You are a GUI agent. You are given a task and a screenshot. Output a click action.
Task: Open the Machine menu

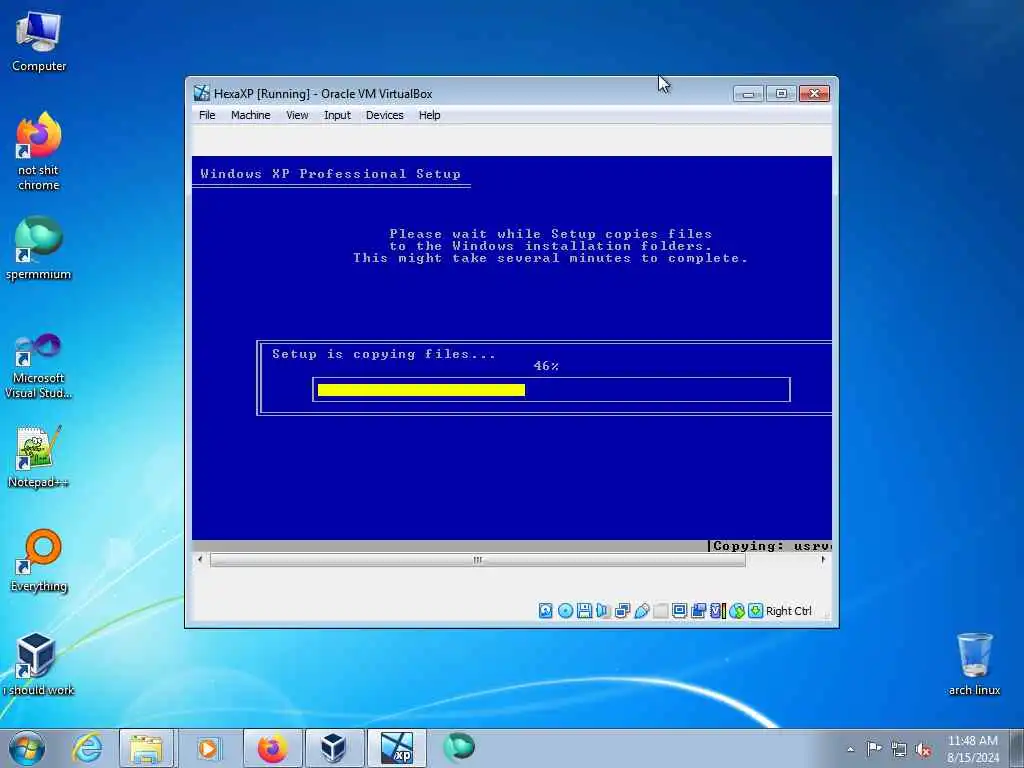250,115
